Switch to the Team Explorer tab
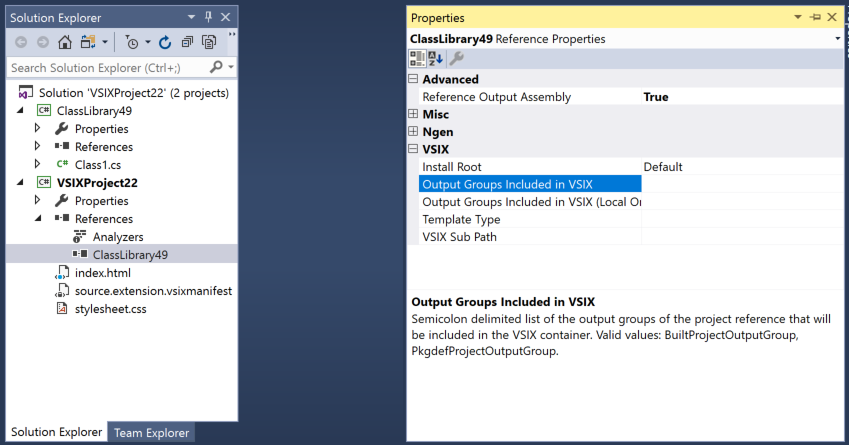The width and height of the screenshot is (849, 445). (x=152, y=433)
